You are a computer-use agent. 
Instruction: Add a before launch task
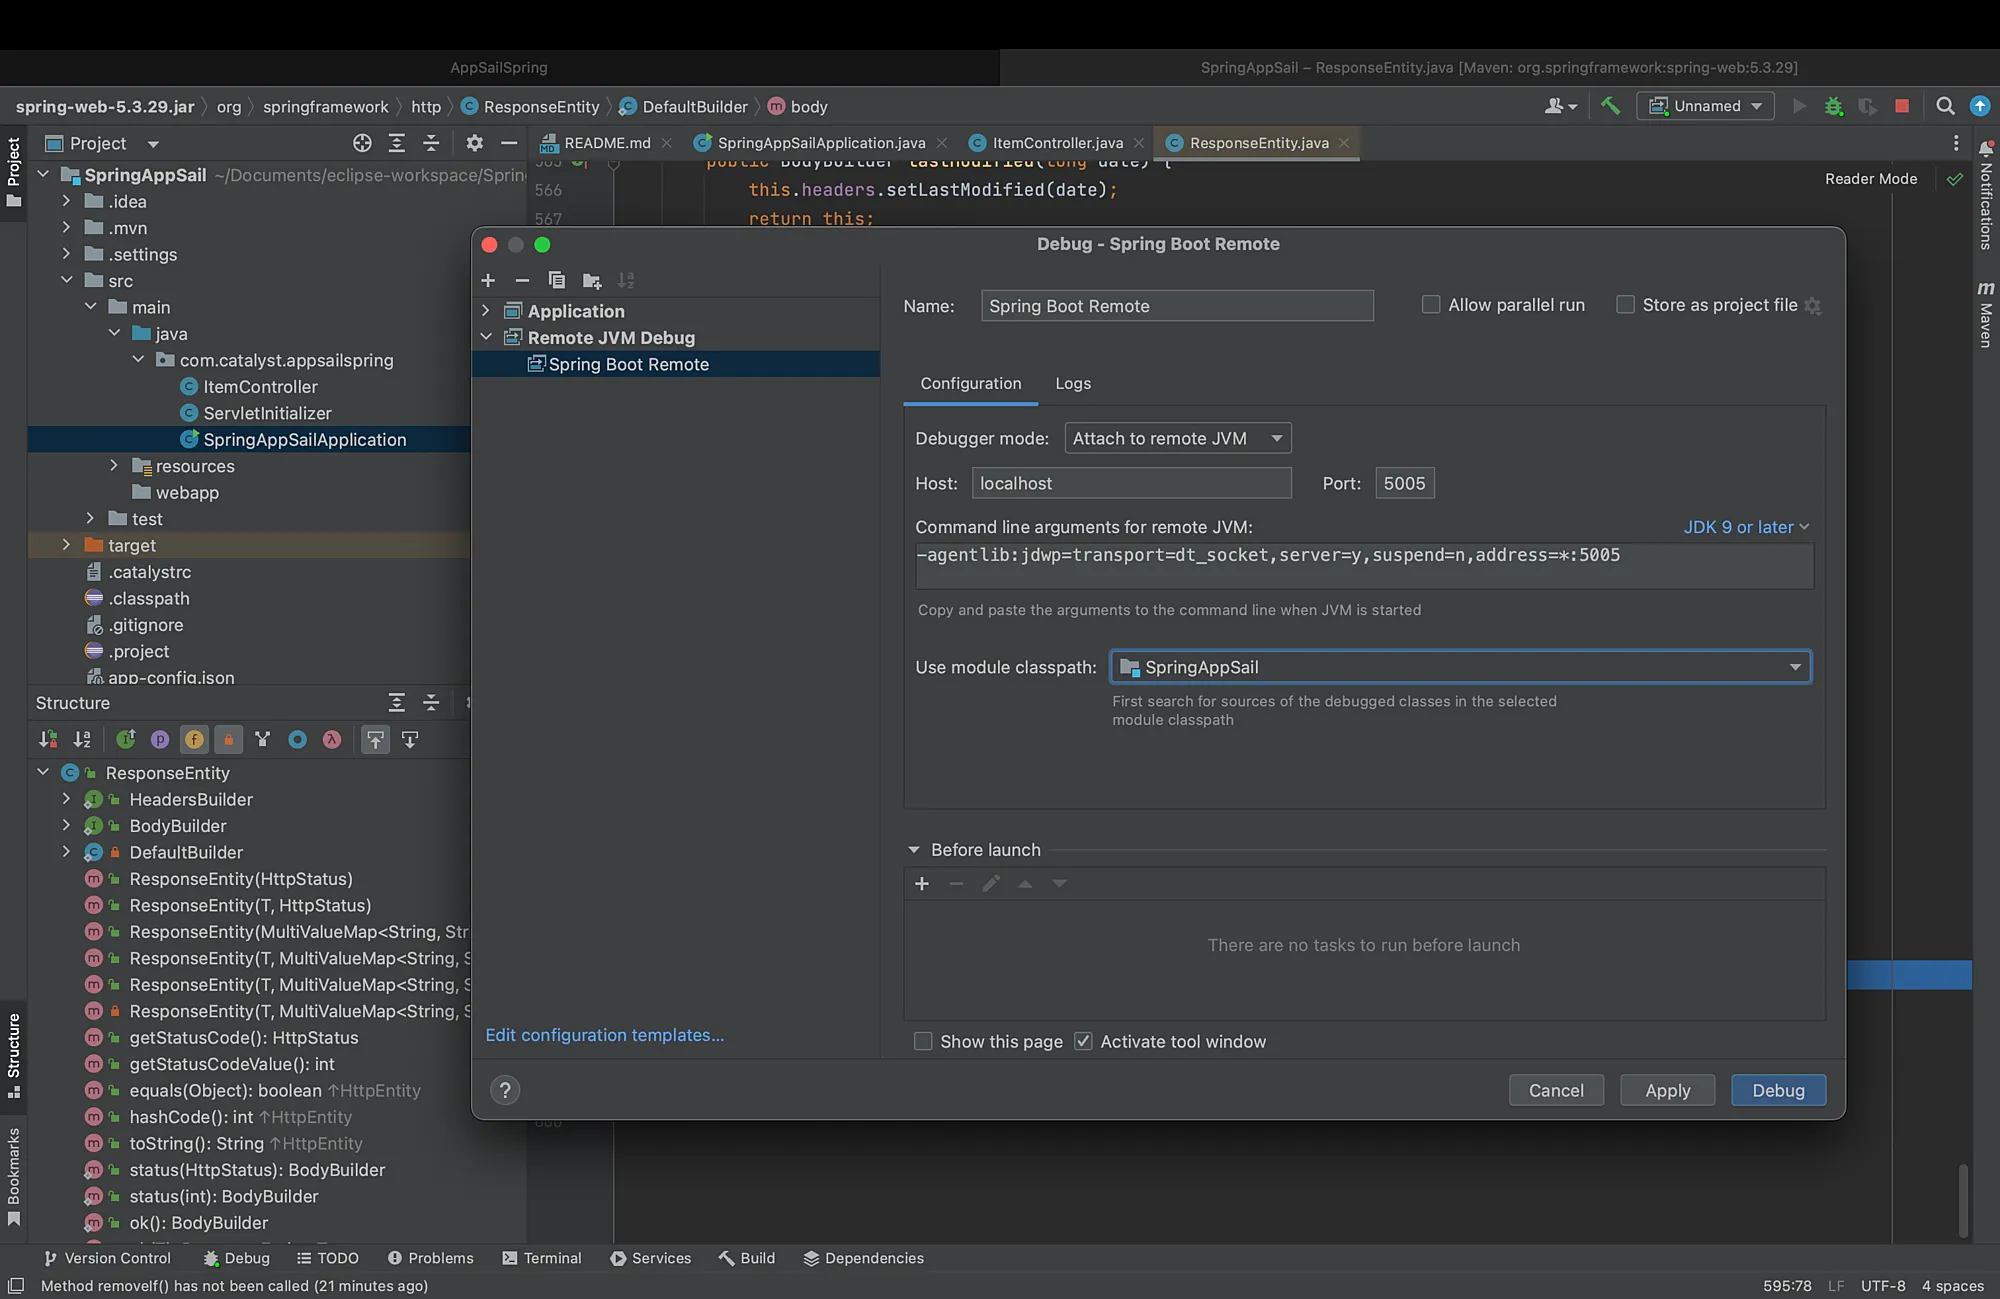922,883
